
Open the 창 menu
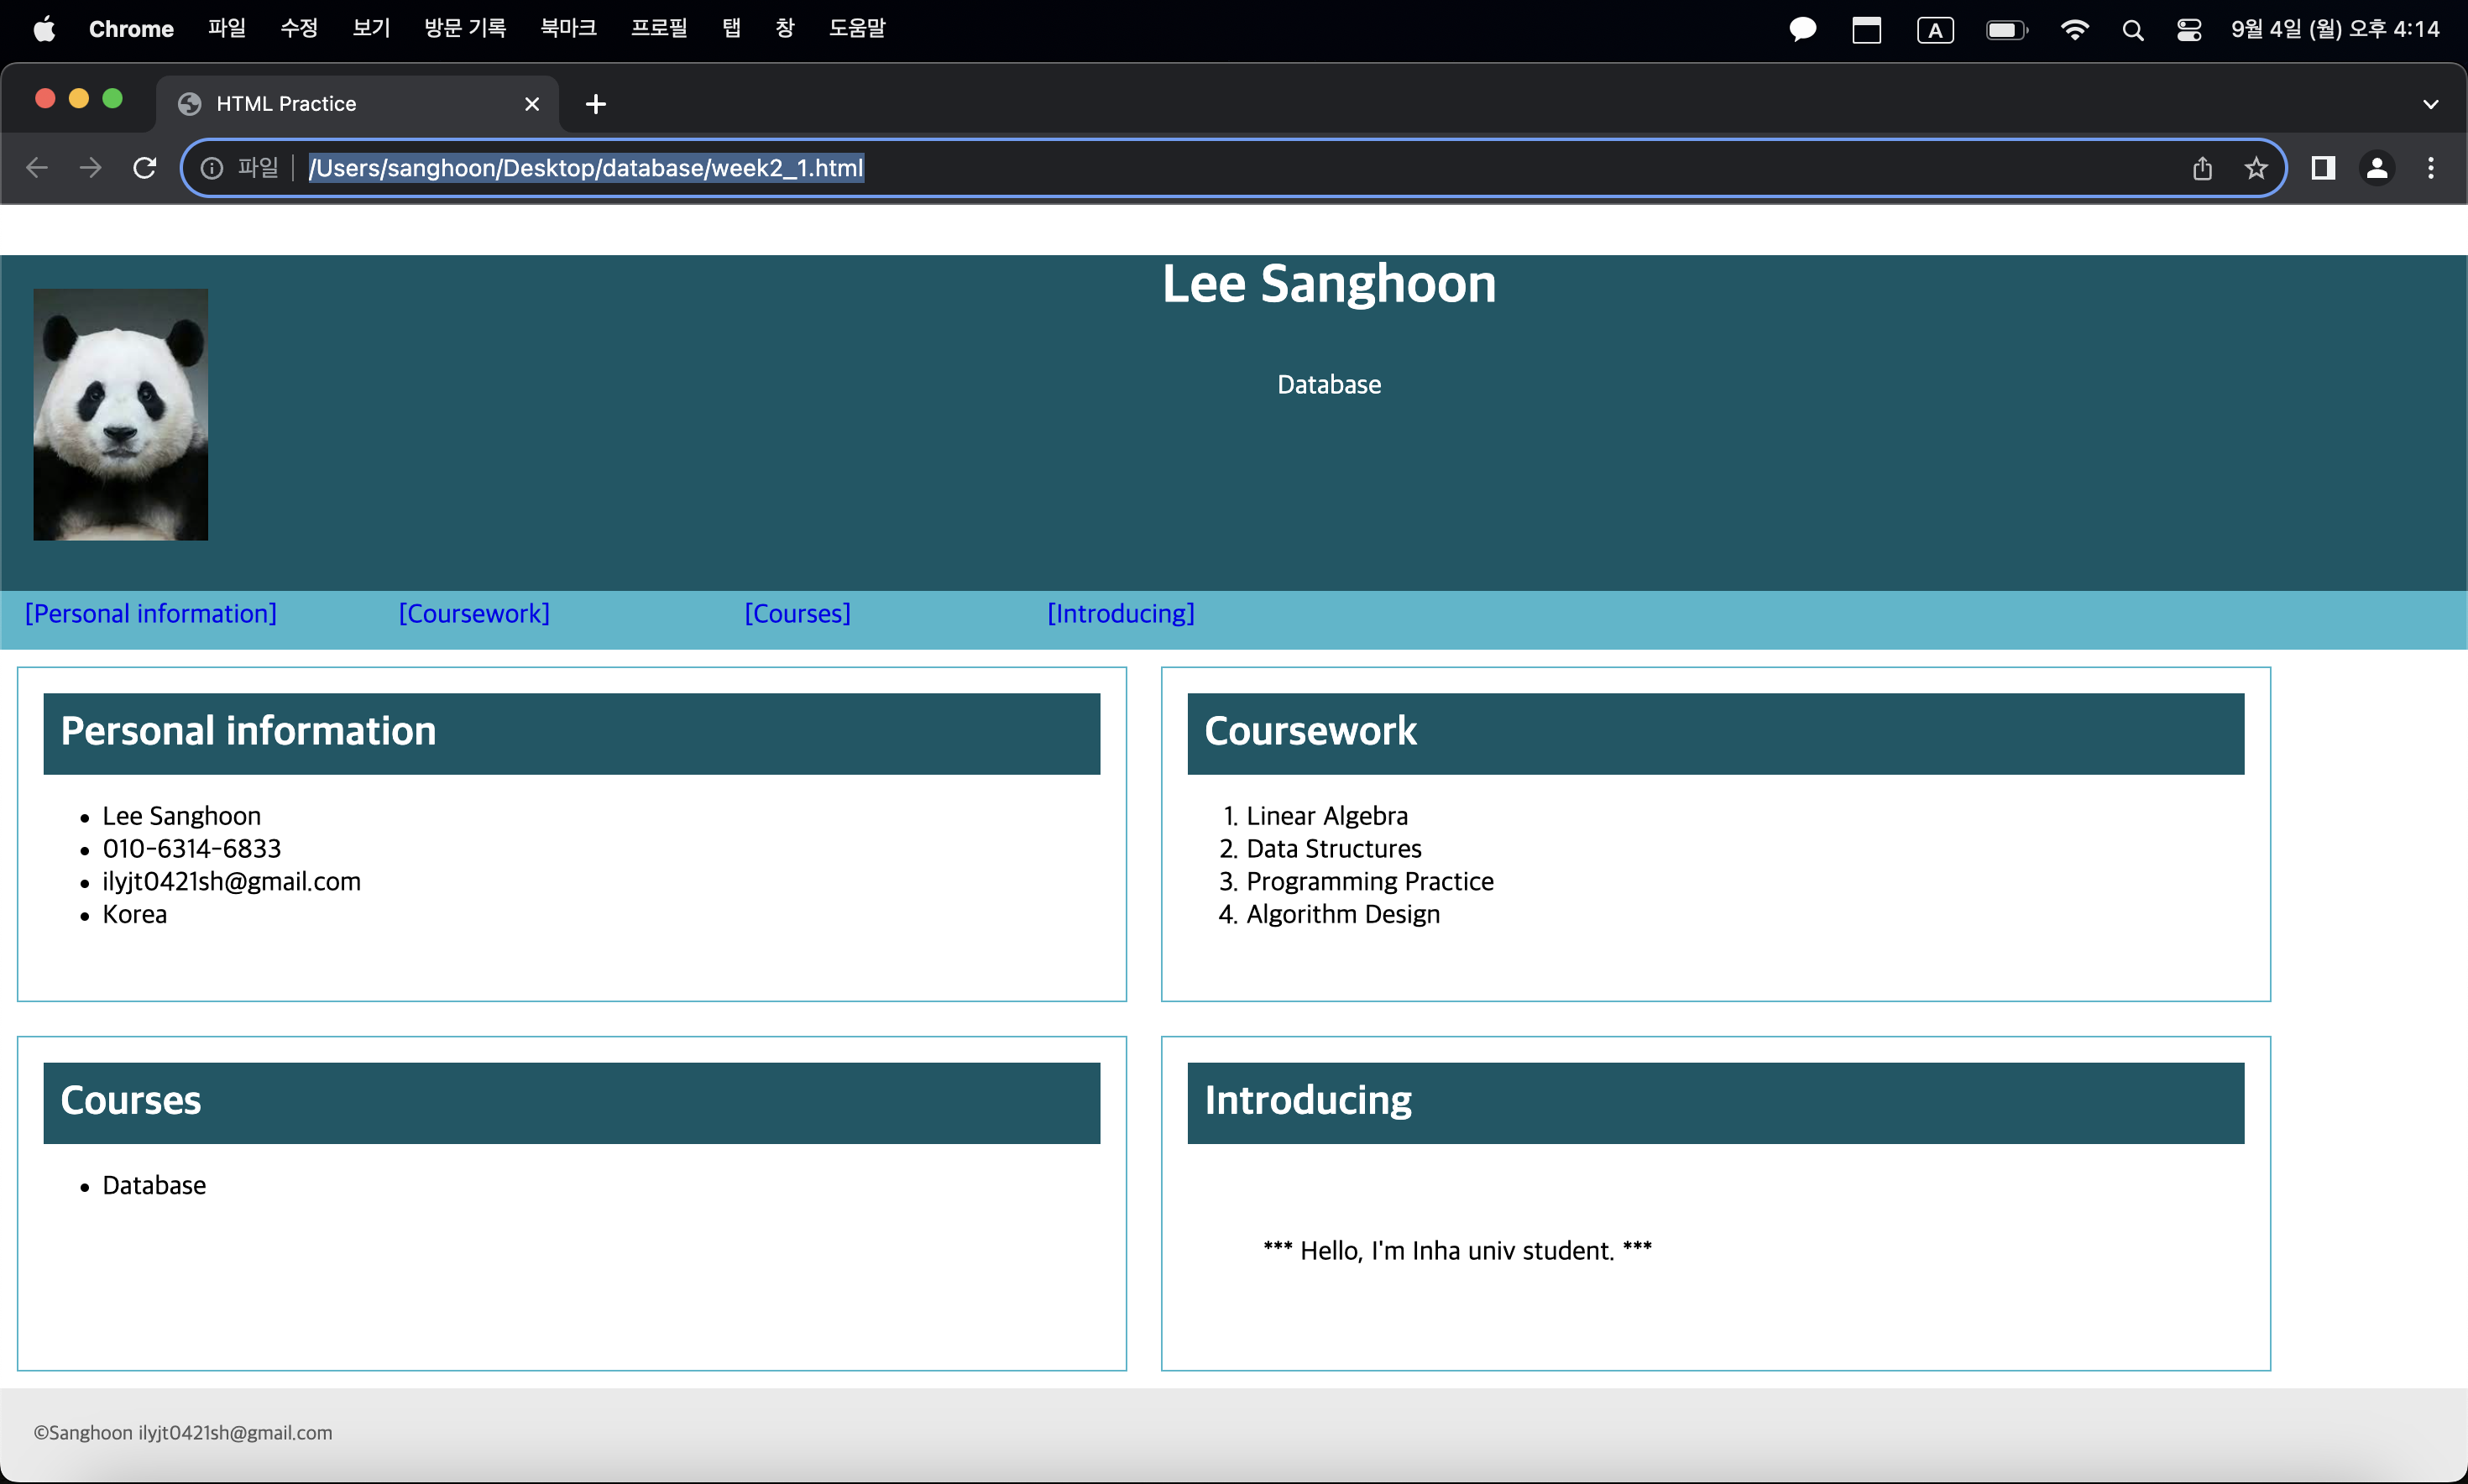pos(785,29)
